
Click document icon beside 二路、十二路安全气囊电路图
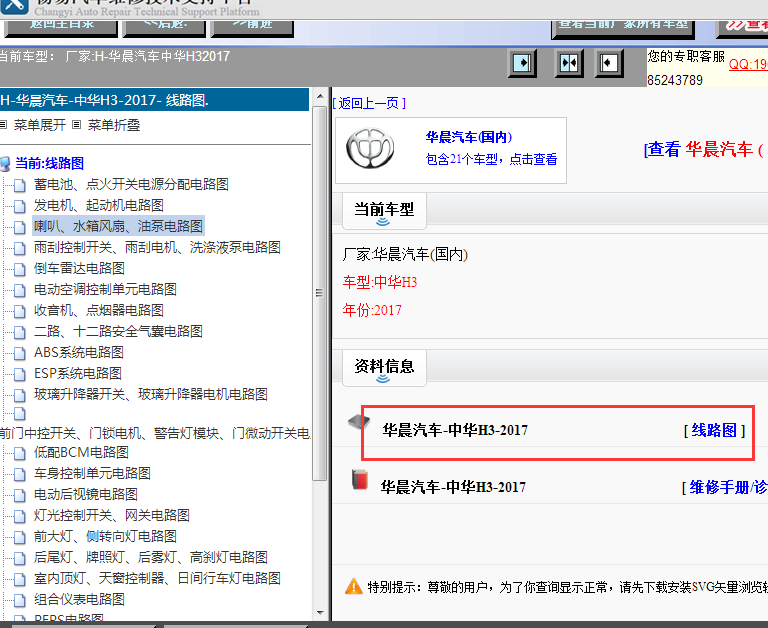pyautogui.click(x=20, y=332)
